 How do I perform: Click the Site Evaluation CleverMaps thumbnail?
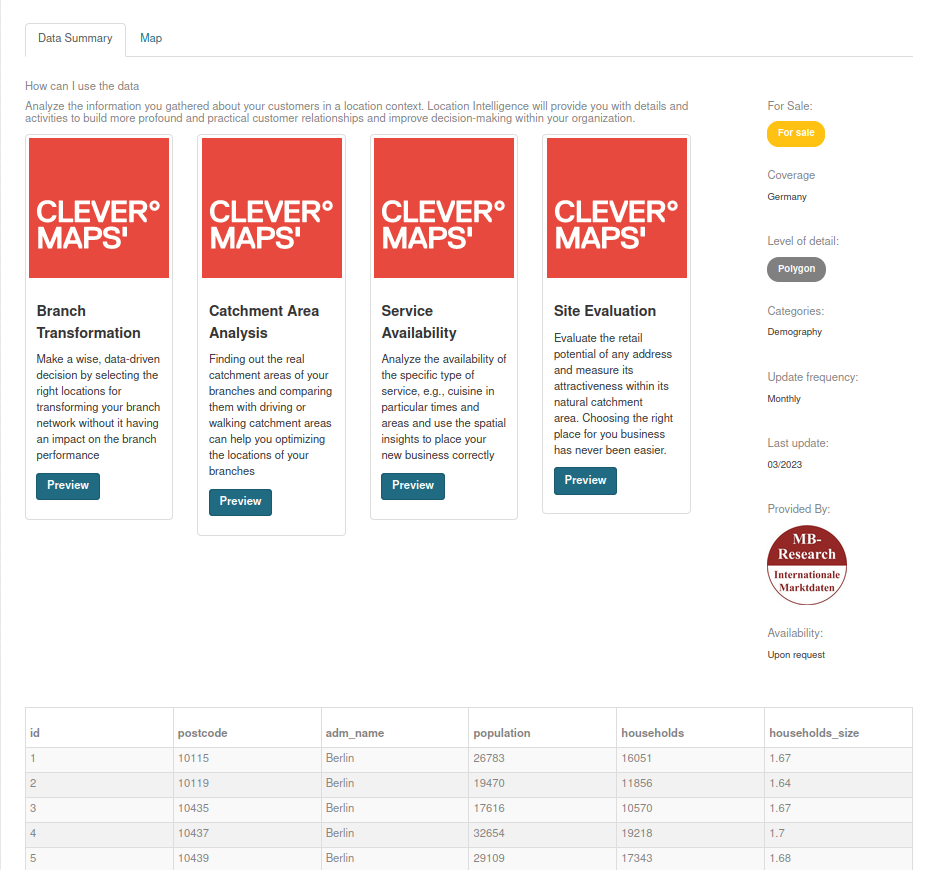pyautogui.click(x=616, y=208)
